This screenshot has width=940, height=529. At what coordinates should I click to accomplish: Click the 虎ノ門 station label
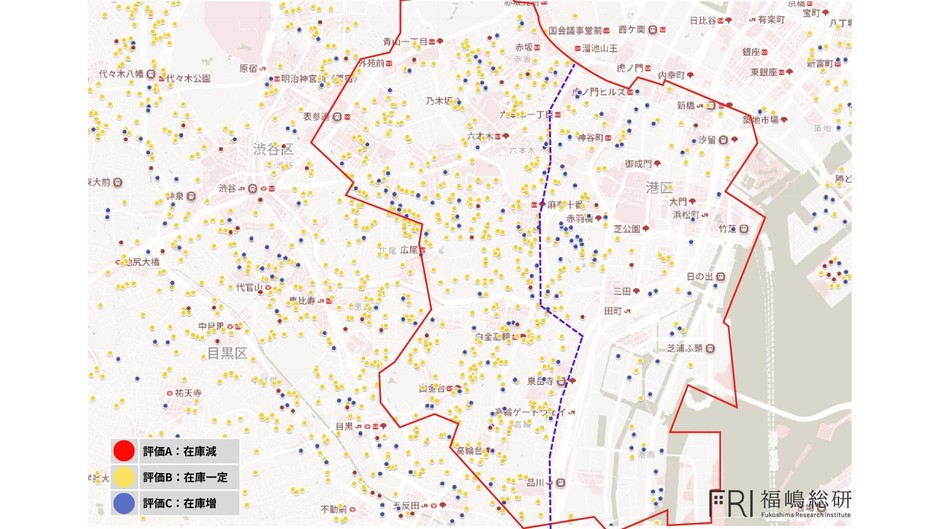coord(629,68)
